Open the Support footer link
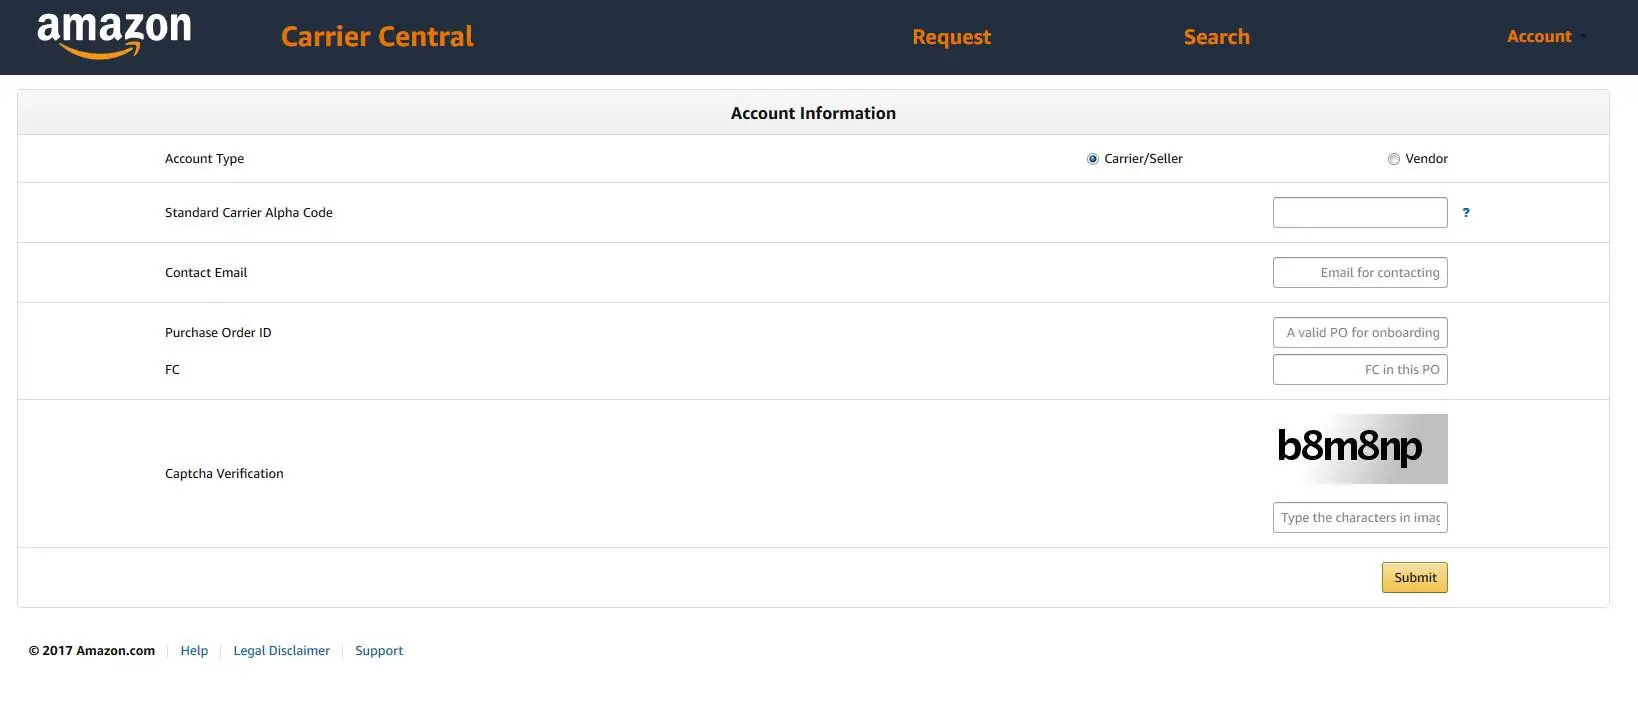The width and height of the screenshot is (1638, 707). tap(379, 651)
